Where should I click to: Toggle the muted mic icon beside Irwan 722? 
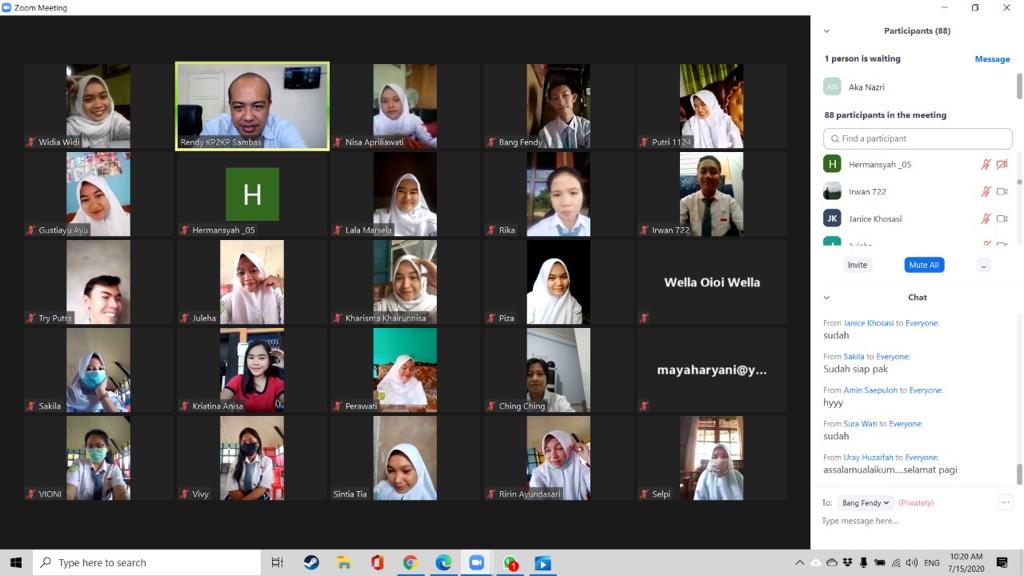coord(986,191)
